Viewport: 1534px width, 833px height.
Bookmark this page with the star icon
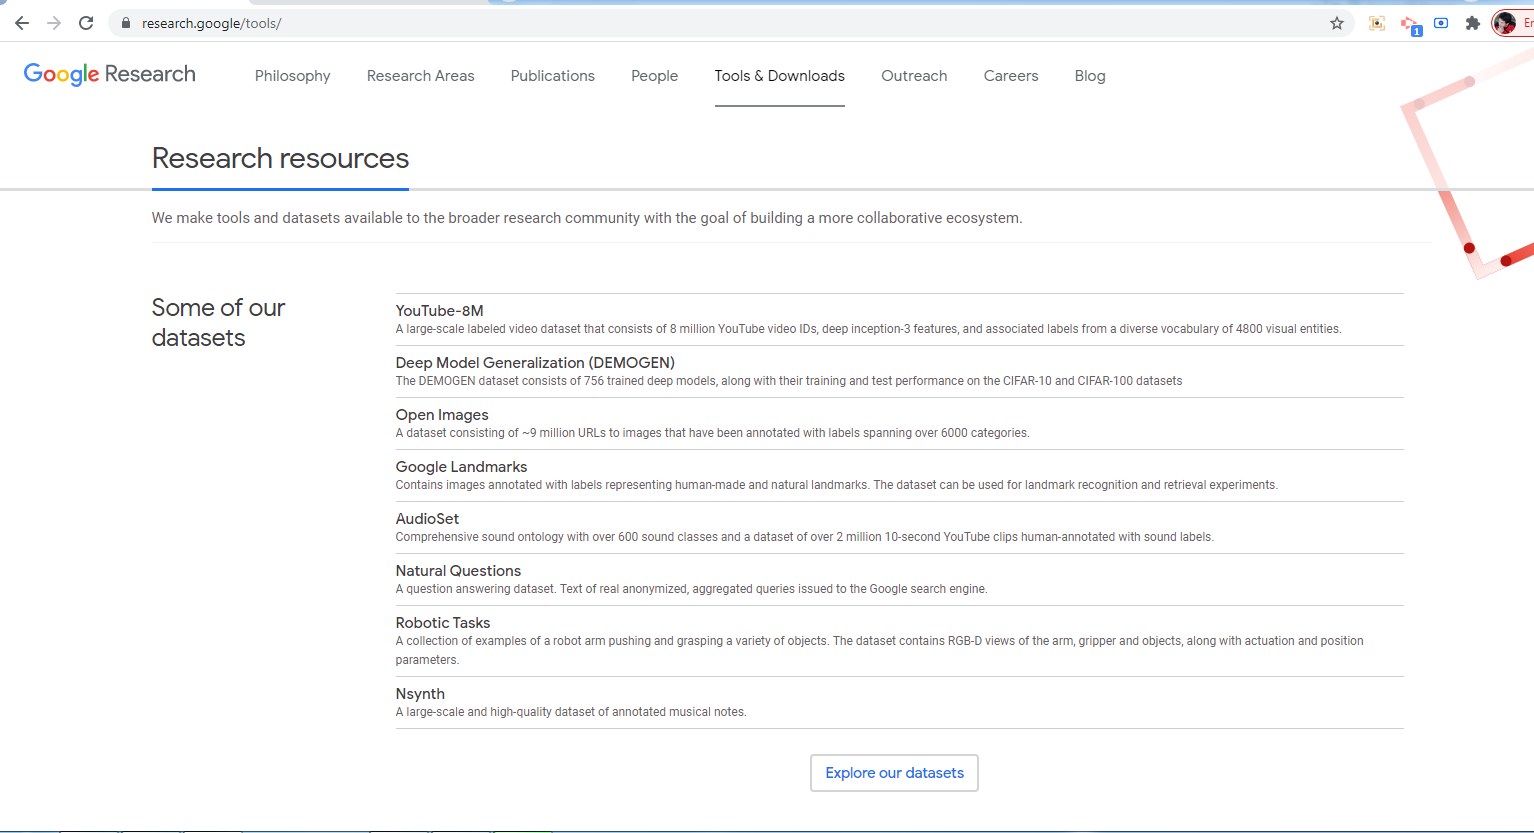1337,23
